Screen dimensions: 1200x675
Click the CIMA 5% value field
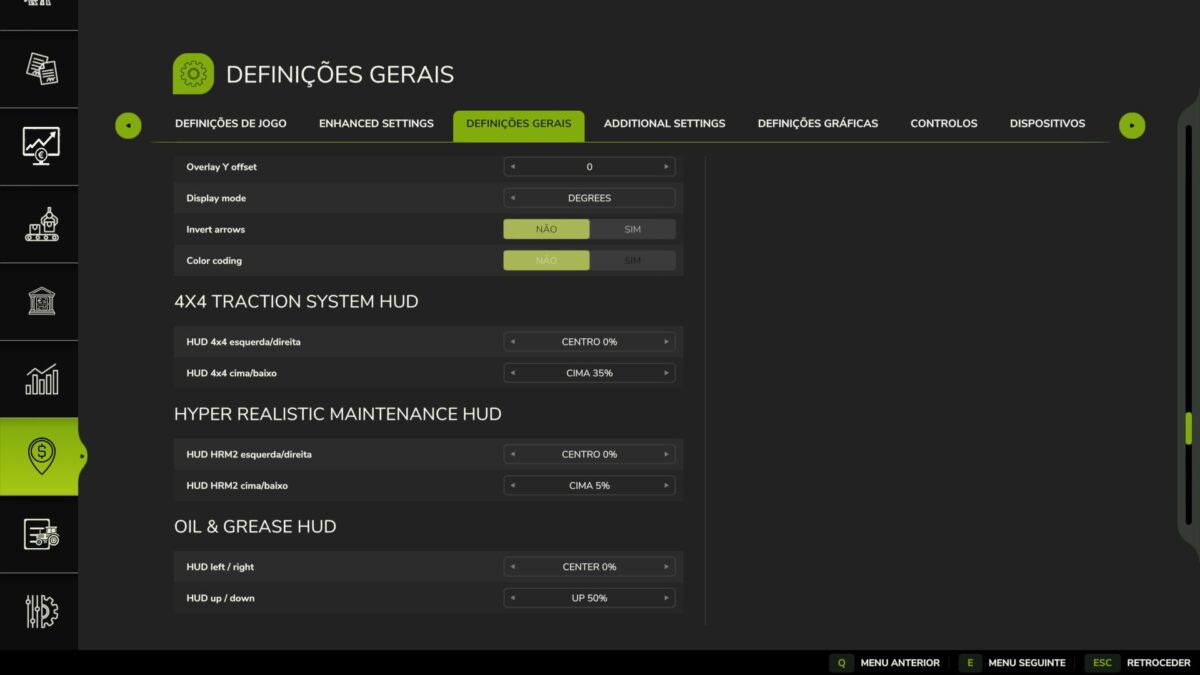[589, 485]
